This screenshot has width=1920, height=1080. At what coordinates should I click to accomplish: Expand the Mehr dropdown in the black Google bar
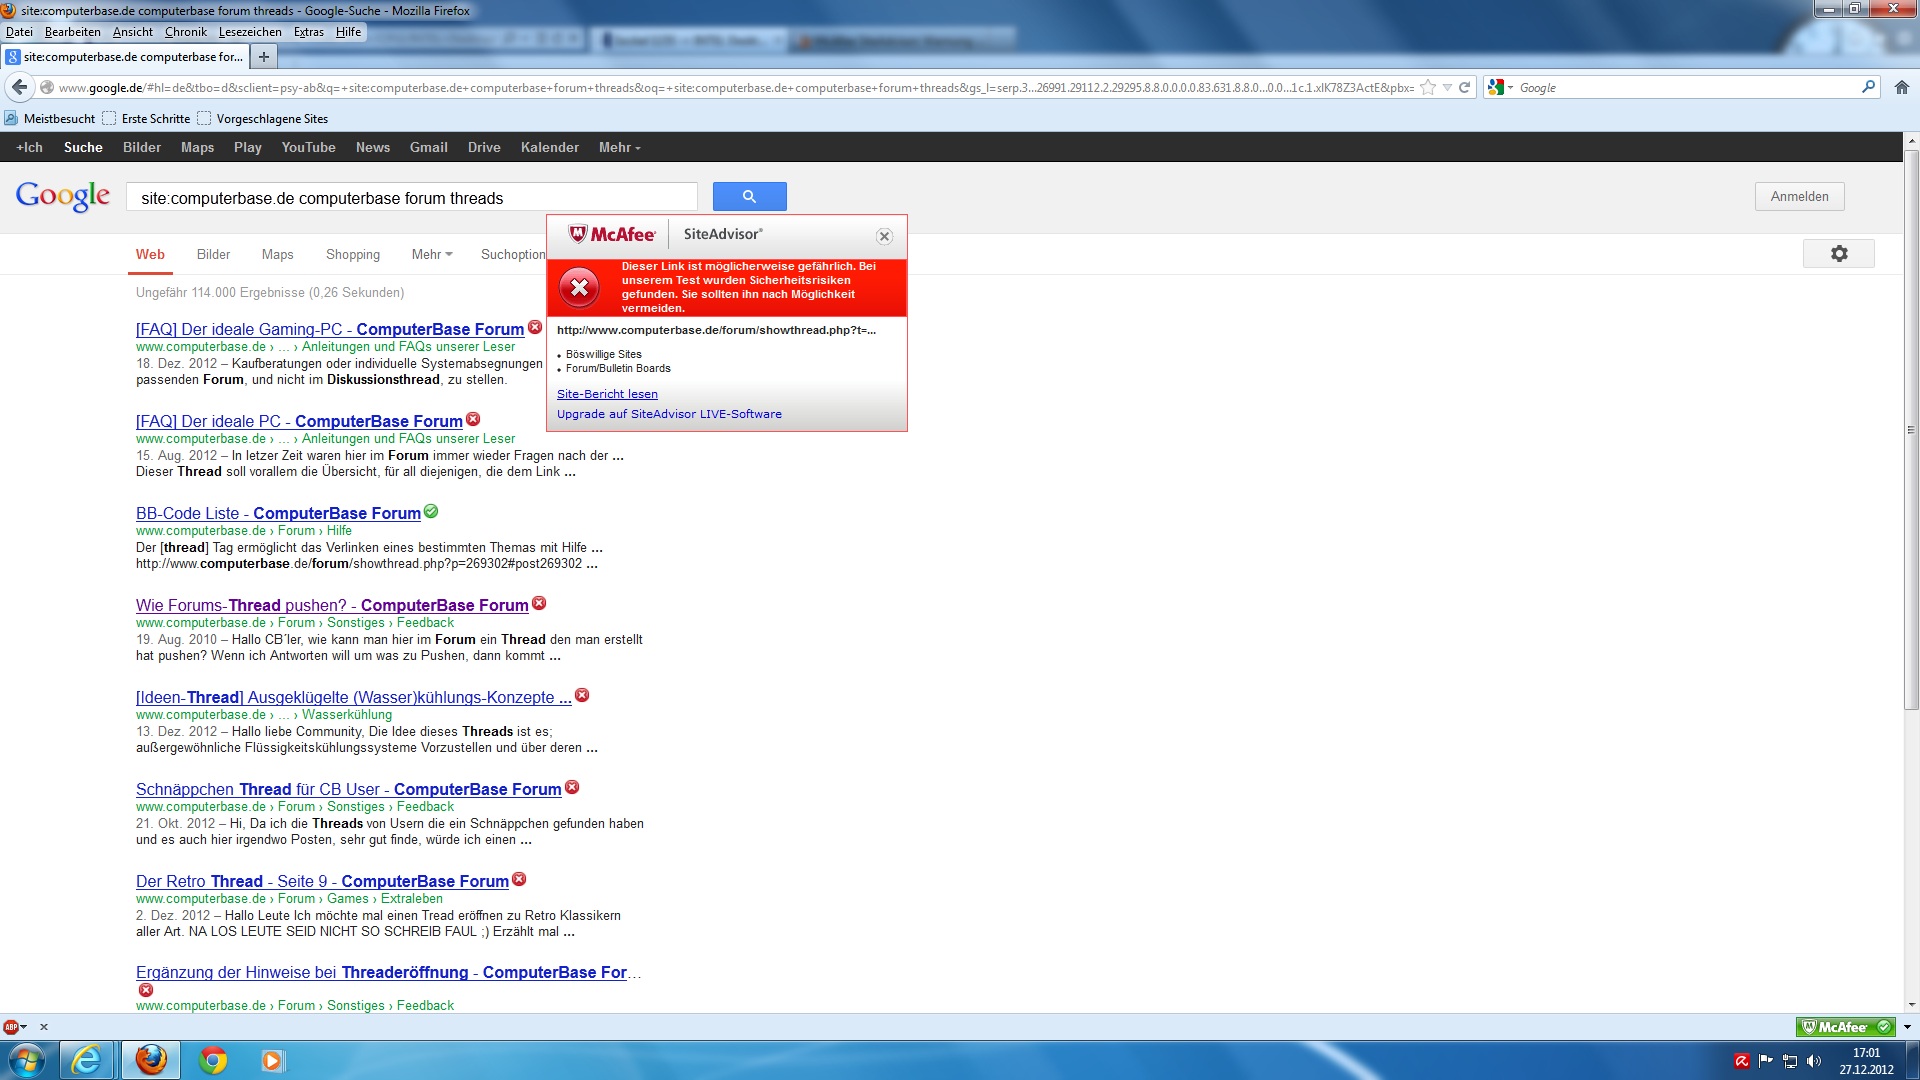coord(619,148)
